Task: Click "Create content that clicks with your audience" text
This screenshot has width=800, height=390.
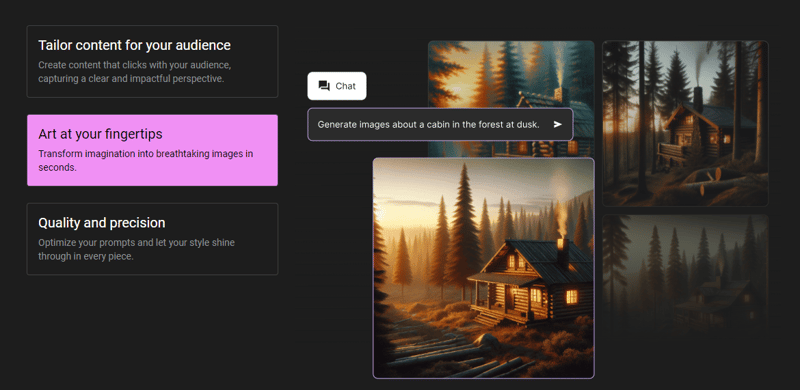Action: pos(135,72)
